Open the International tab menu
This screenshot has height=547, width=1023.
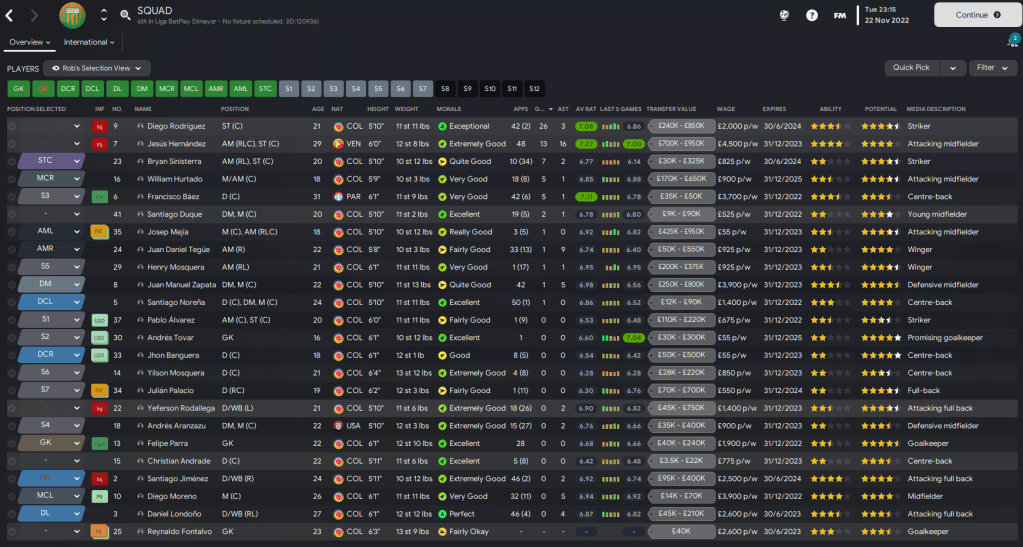pyautogui.click(x=89, y=42)
